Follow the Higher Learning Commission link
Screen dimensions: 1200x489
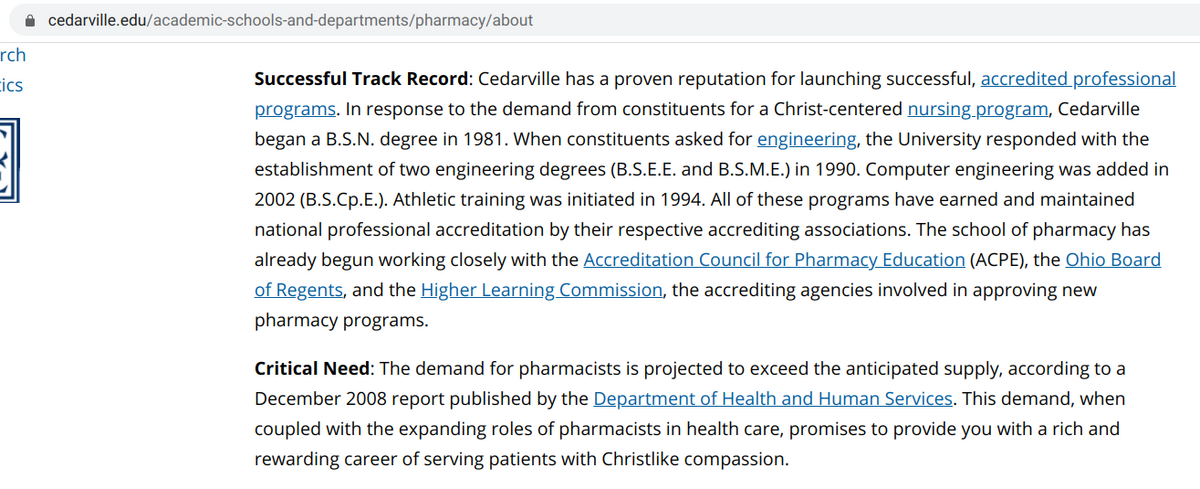click(x=541, y=290)
